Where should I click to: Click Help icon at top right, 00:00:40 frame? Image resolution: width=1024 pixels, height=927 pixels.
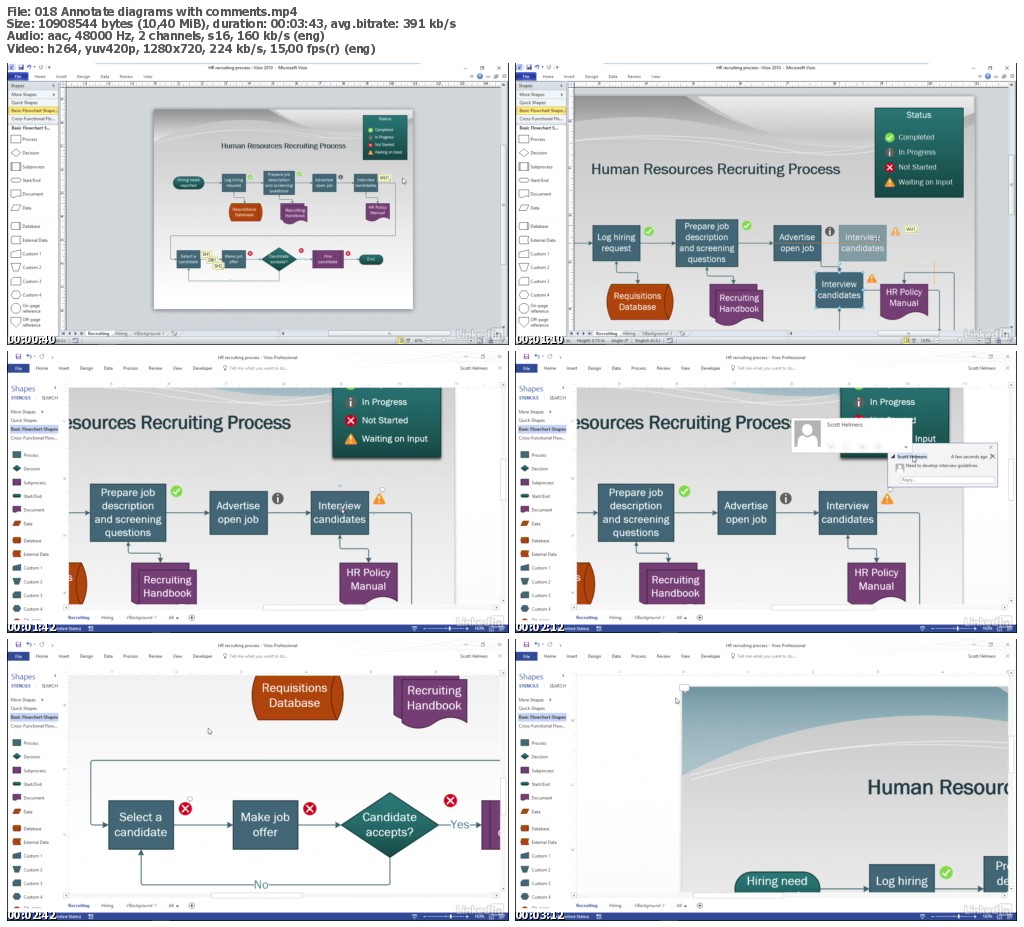(479, 76)
